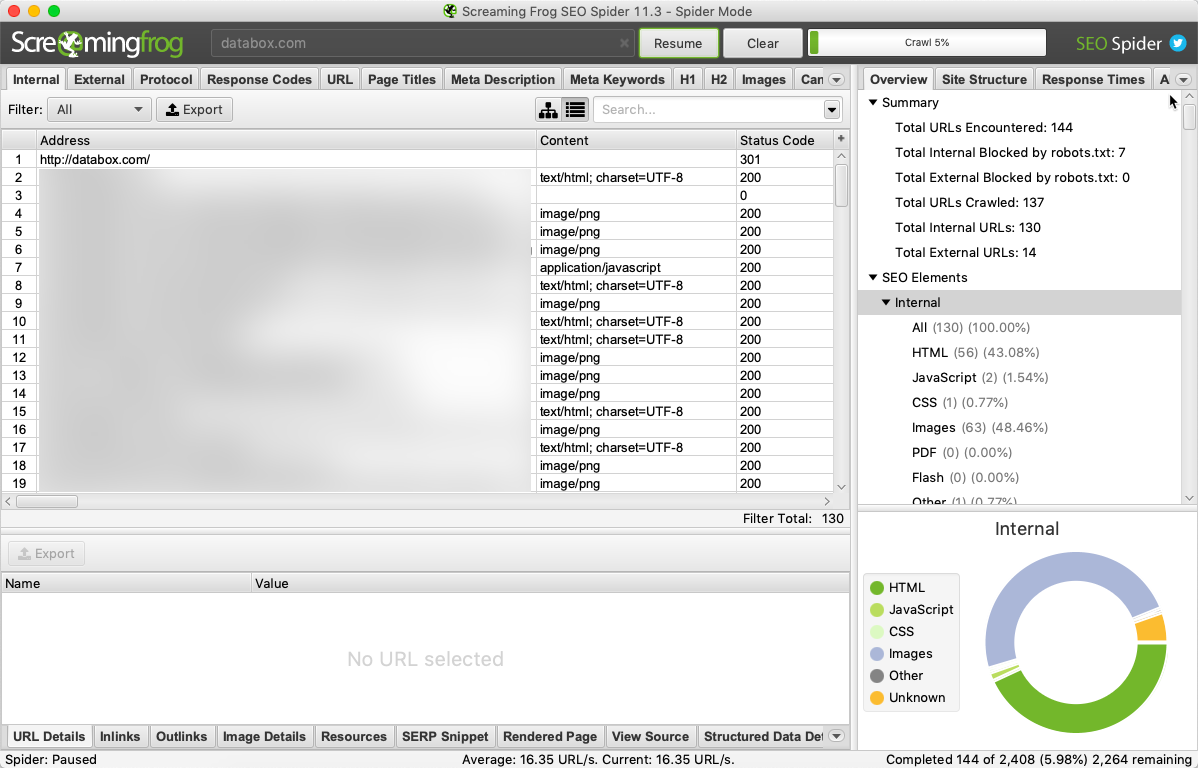Open the Twitter bird icon
1198x768 pixels.
1177,44
